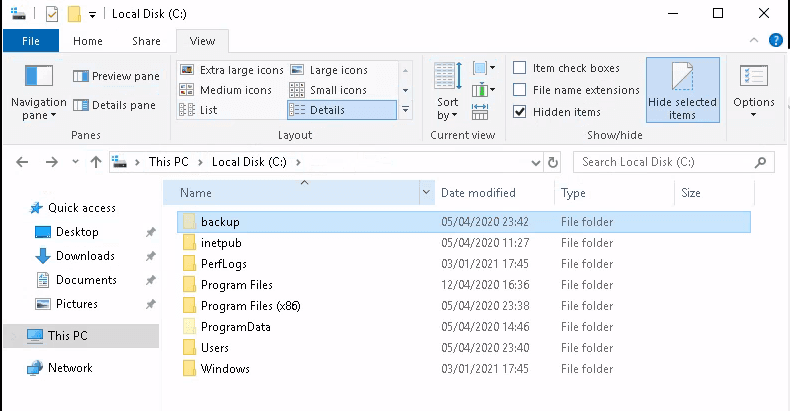The width and height of the screenshot is (790, 411).
Task: Switch to the Share ribbon tab
Action: point(146,41)
